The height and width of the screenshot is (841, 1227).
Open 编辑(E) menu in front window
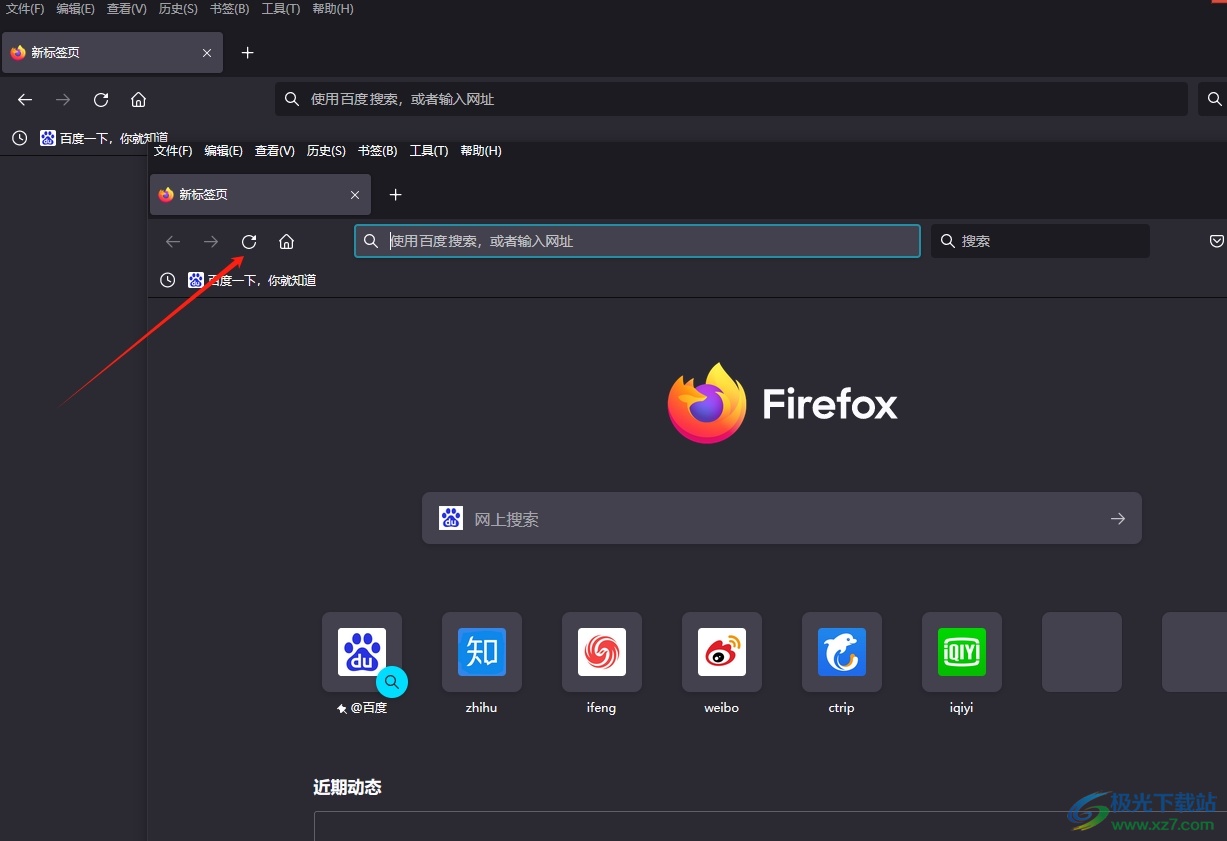pos(224,151)
